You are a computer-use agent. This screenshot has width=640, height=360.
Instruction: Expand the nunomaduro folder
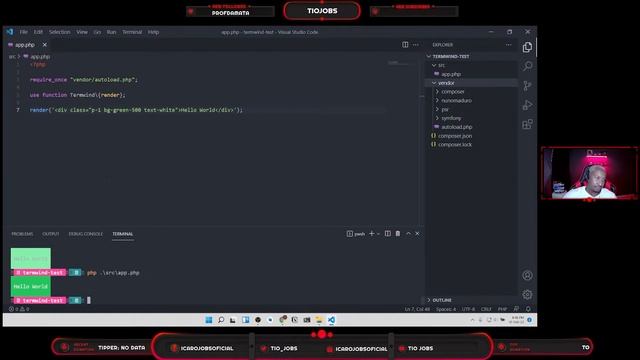(x=471, y=100)
